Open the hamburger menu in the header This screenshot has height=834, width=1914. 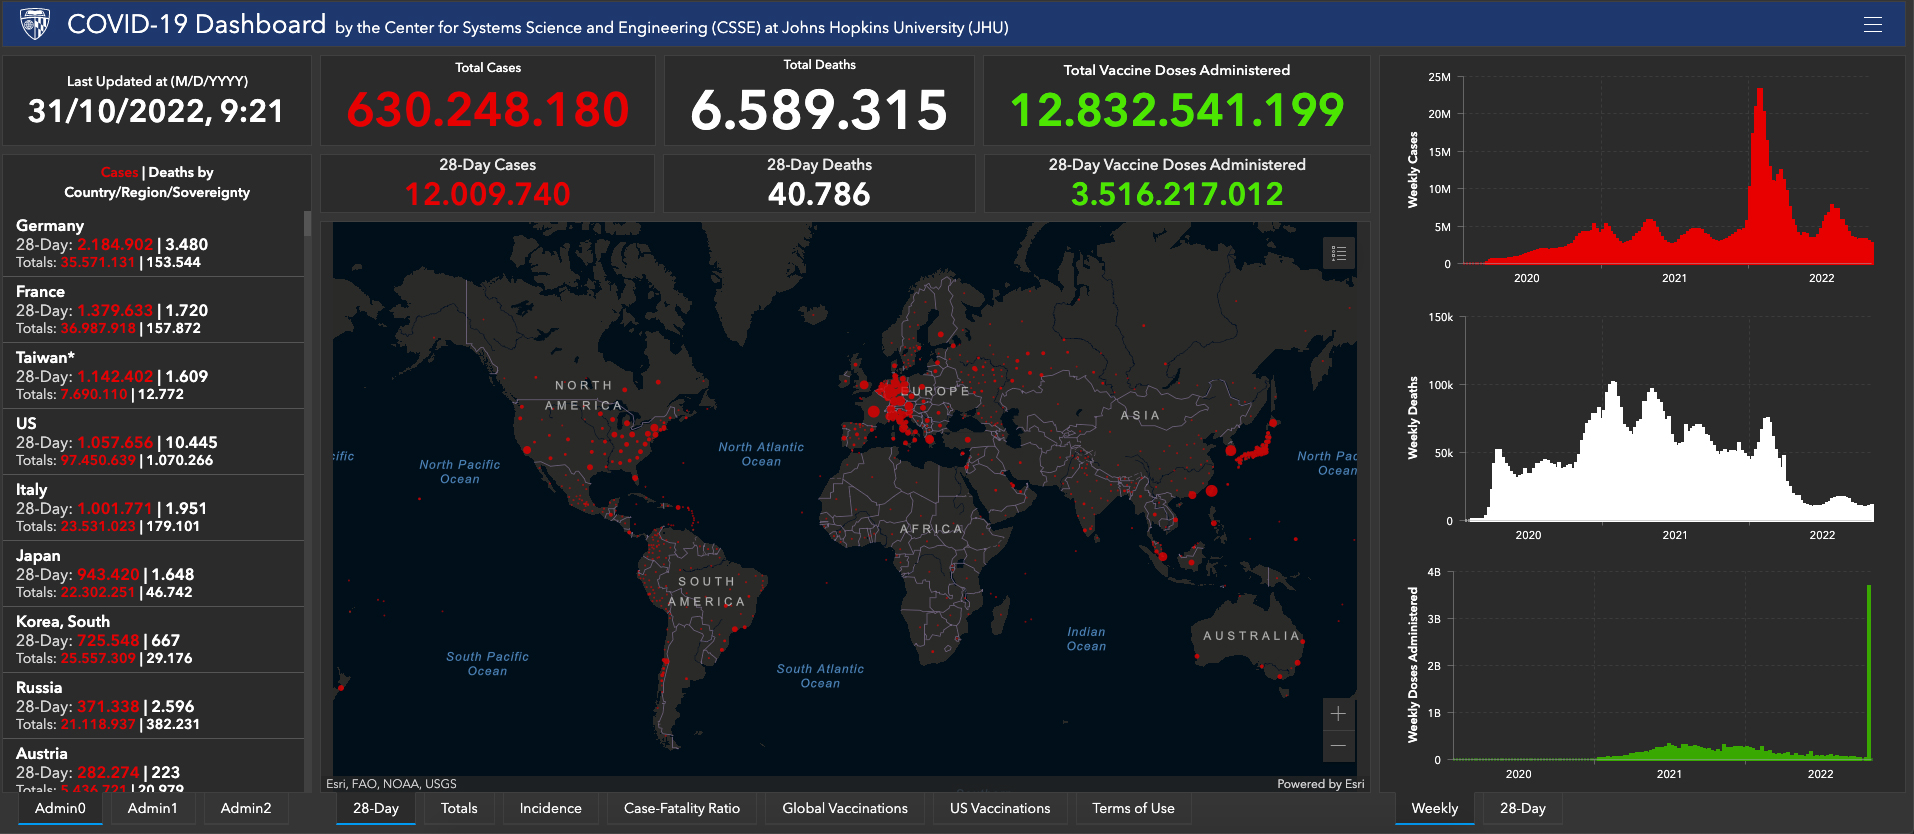(x=1873, y=25)
